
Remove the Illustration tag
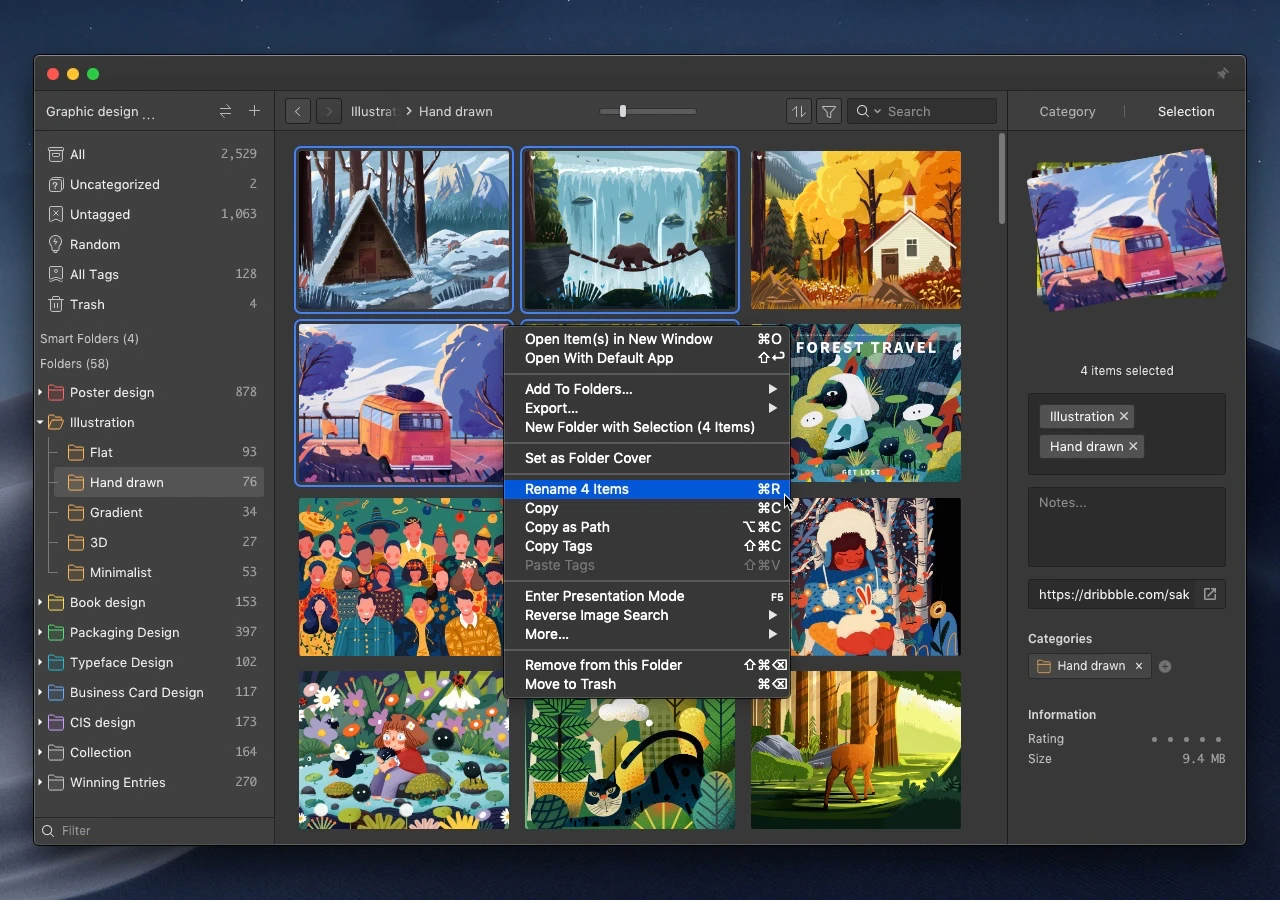point(1124,416)
